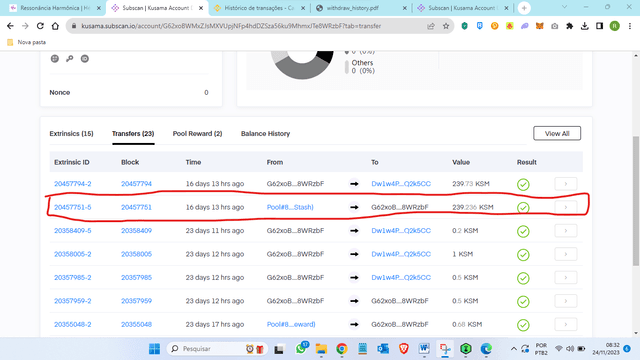This screenshot has height=360, width=640.
Task: Expand details of row 20358005-2
Action: tap(566, 254)
